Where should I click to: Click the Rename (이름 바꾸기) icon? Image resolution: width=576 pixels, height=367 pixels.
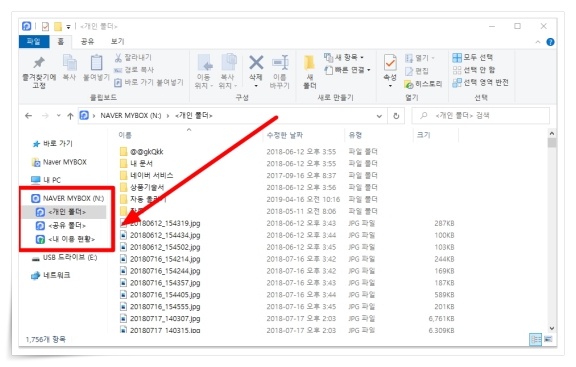click(x=280, y=62)
